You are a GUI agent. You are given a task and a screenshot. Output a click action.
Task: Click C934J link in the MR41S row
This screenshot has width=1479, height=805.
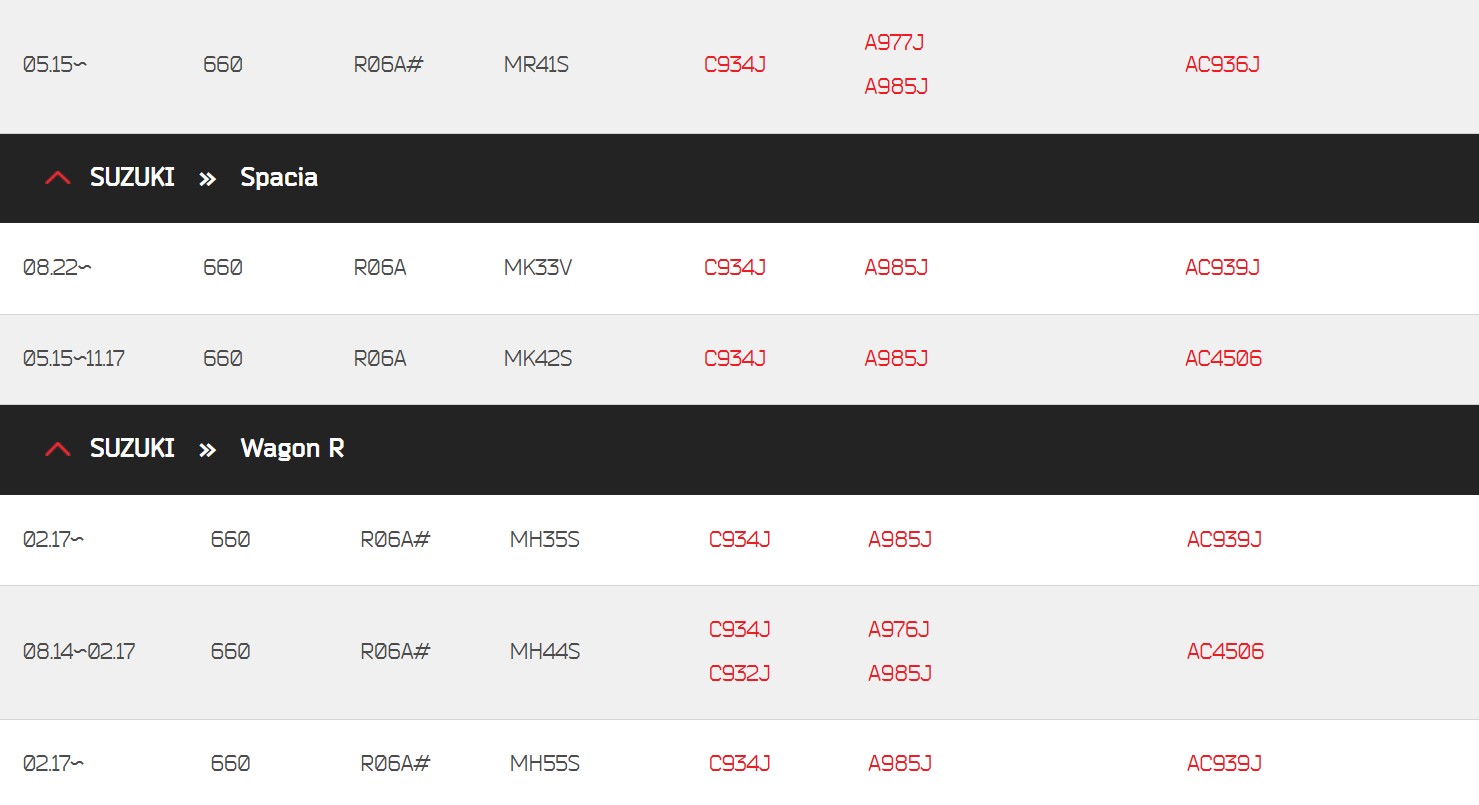click(735, 65)
